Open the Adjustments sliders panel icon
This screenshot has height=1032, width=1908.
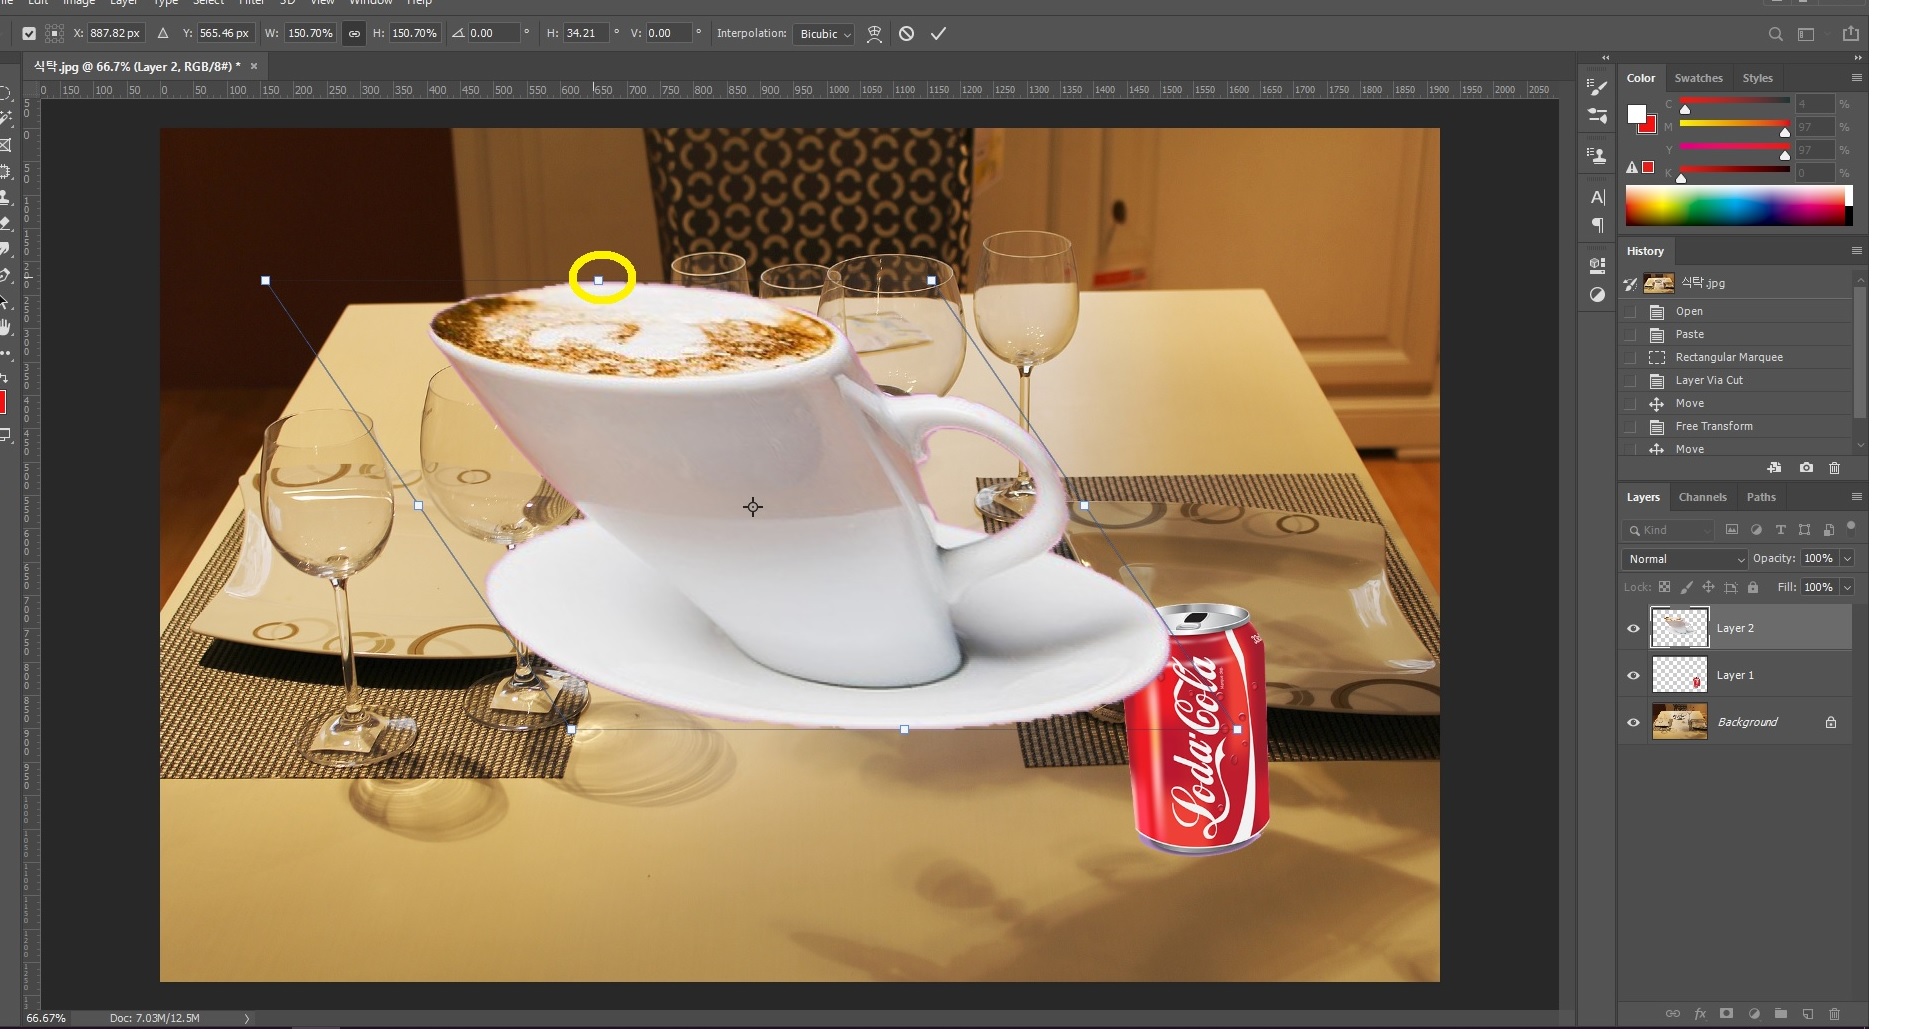click(x=1598, y=116)
